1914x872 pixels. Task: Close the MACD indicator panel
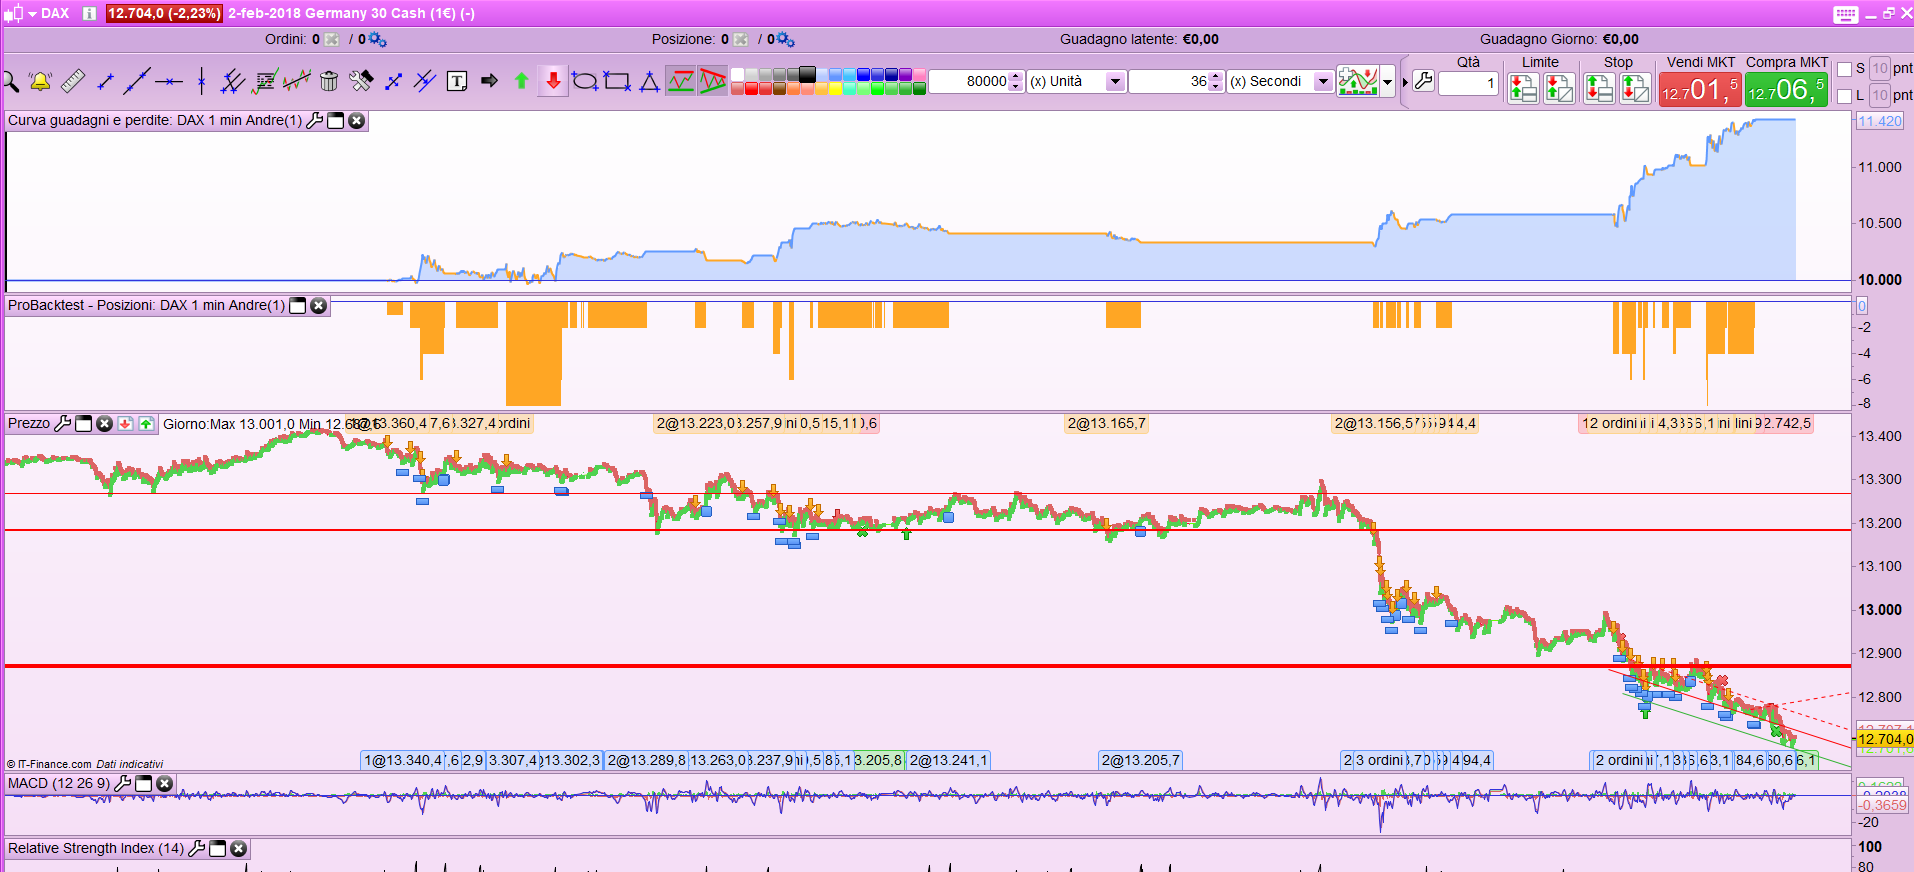pyautogui.click(x=165, y=784)
